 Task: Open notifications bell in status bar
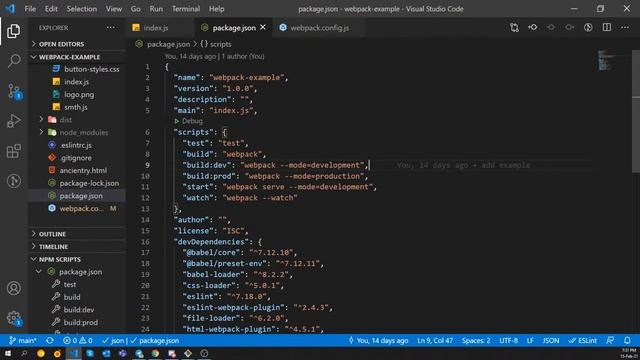627,340
